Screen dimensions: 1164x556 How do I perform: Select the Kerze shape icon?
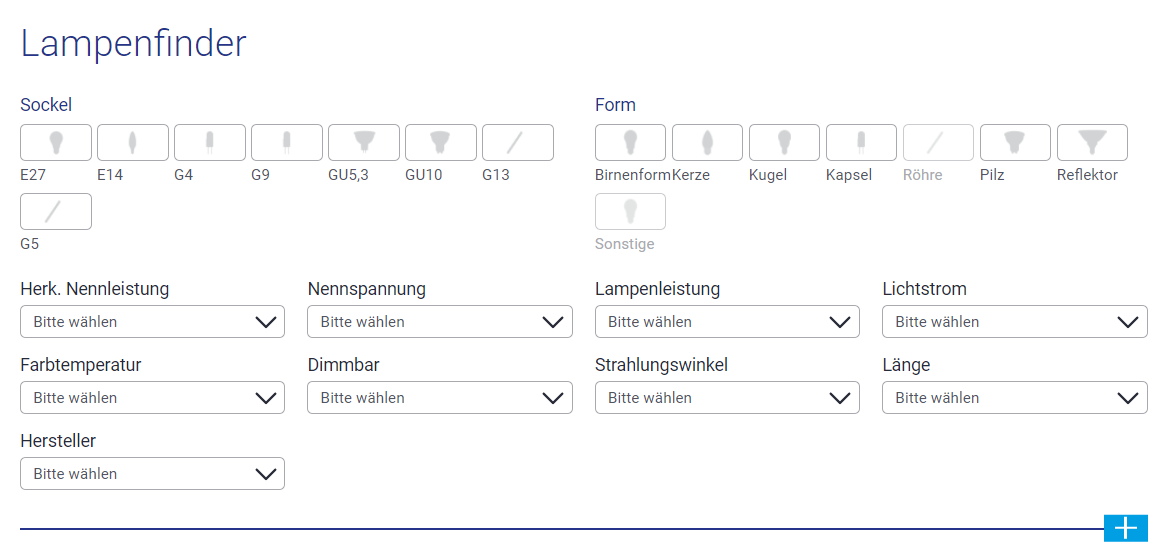[707, 143]
